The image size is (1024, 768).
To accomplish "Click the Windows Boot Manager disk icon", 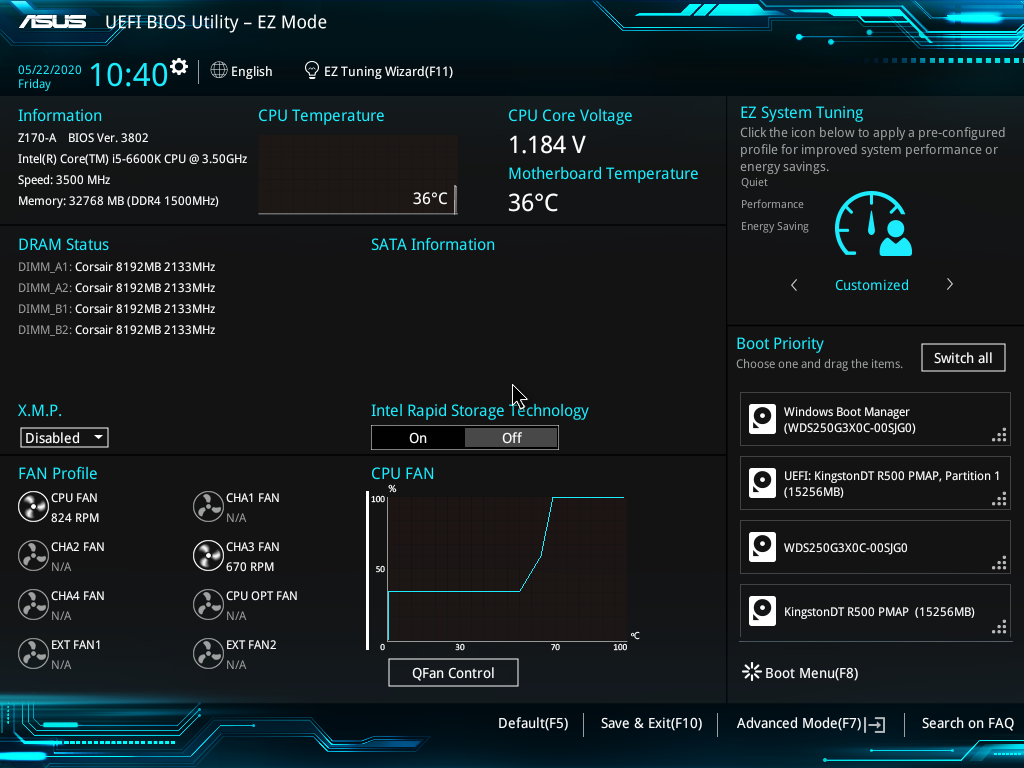I will [x=763, y=419].
